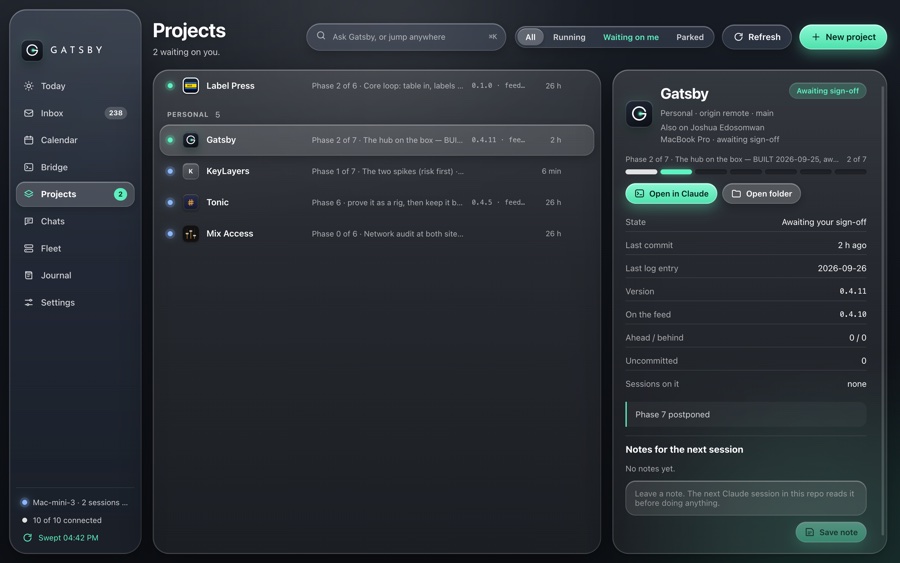
Task: Click the Calendar icon in sidebar
Action: pyautogui.click(x=29, y=140)
